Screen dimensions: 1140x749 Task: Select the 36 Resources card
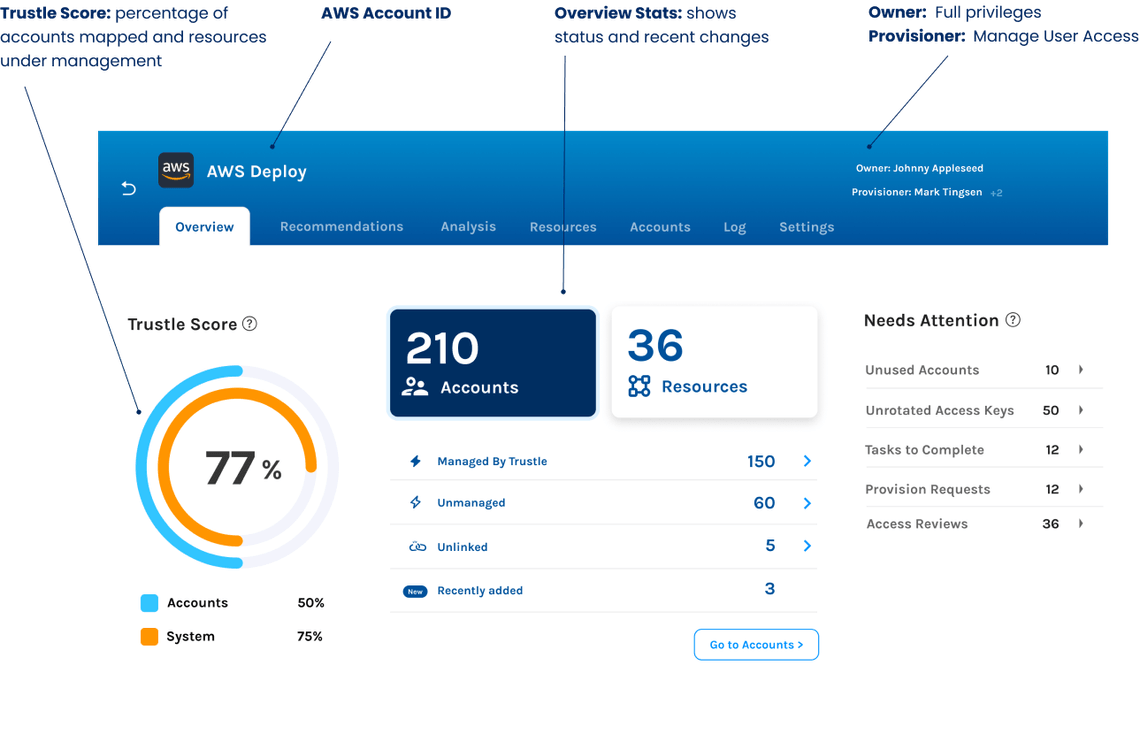715,362
